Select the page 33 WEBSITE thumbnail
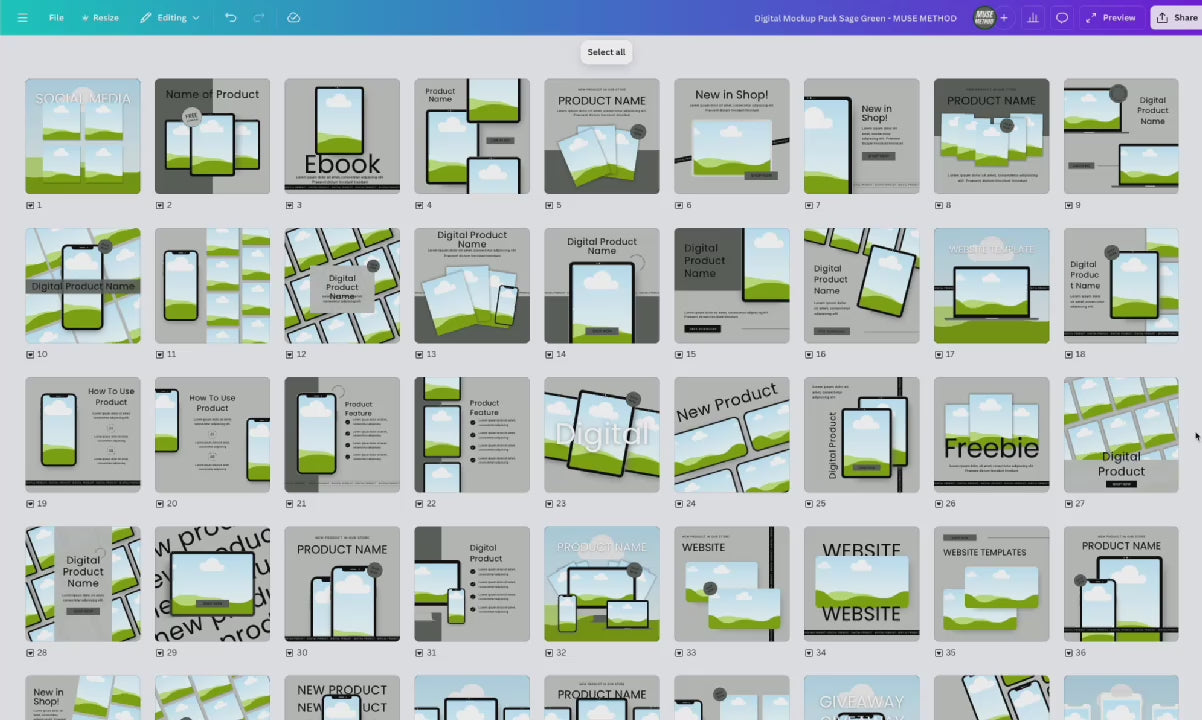 tap(732, 584)
